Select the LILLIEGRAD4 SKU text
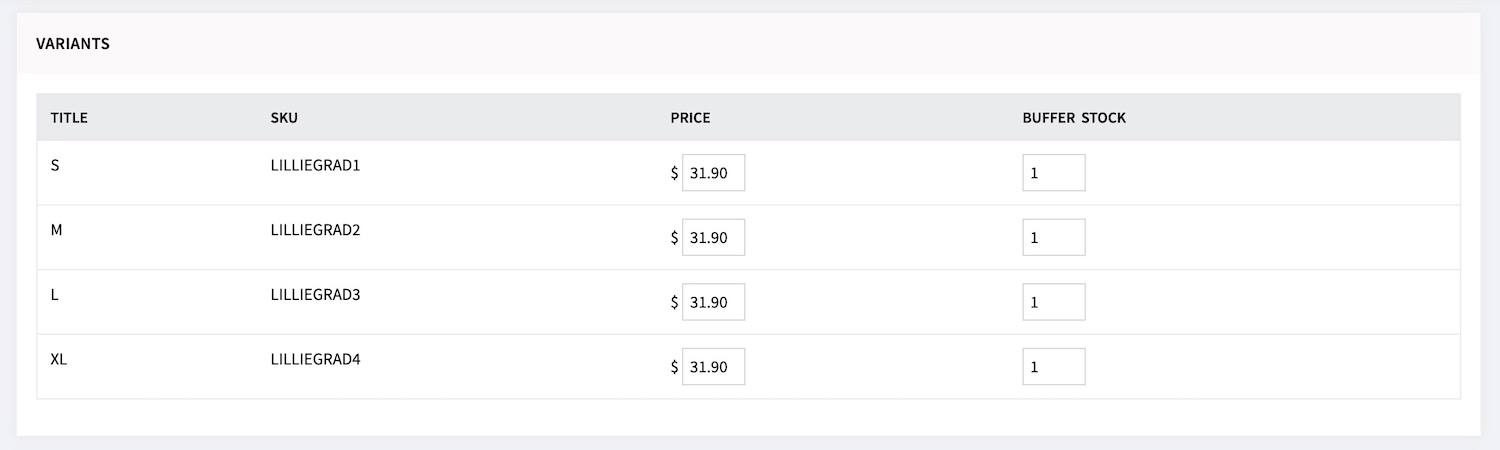Image resolution: width=1500 pixels, height=450 pixels. (x=315, y=359)
